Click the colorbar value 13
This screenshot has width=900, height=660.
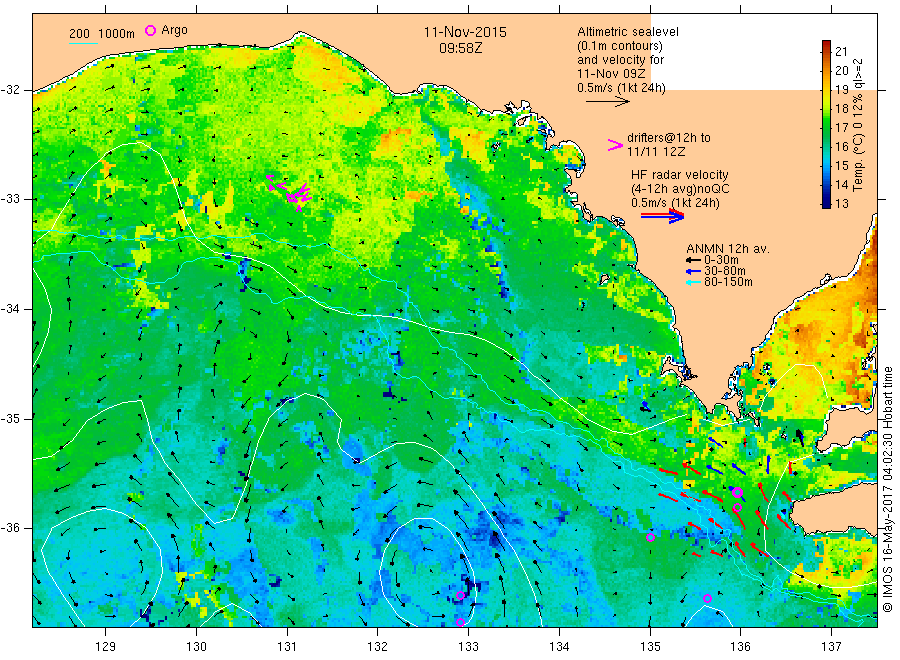pyautogui.click(x=841, y=203)
